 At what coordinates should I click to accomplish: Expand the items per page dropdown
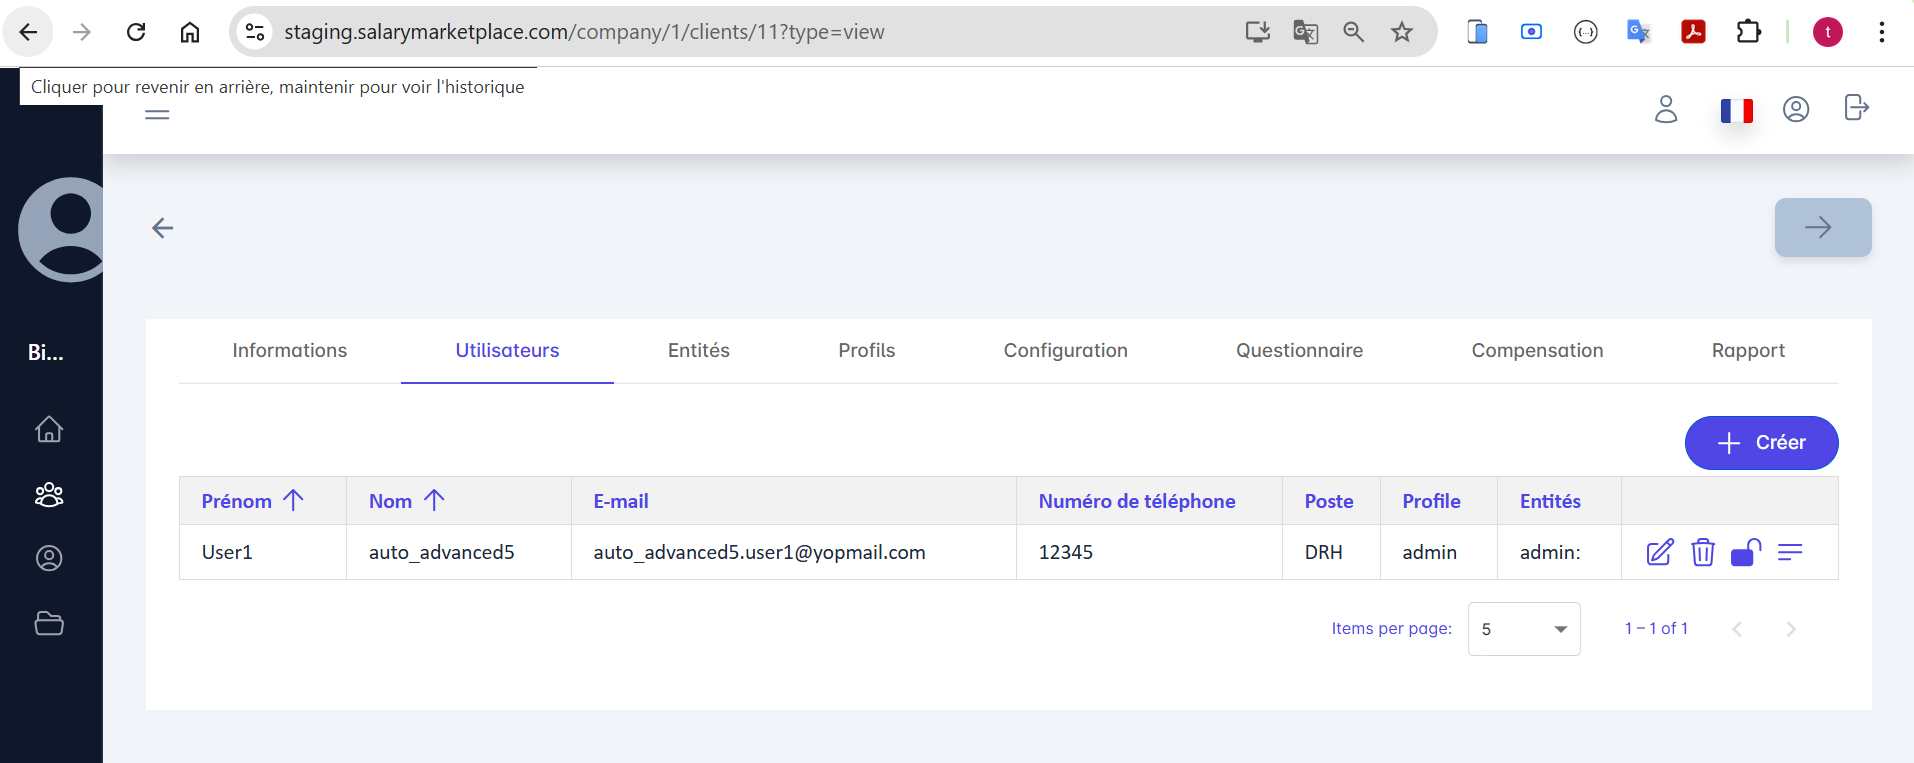(1523, 629)
